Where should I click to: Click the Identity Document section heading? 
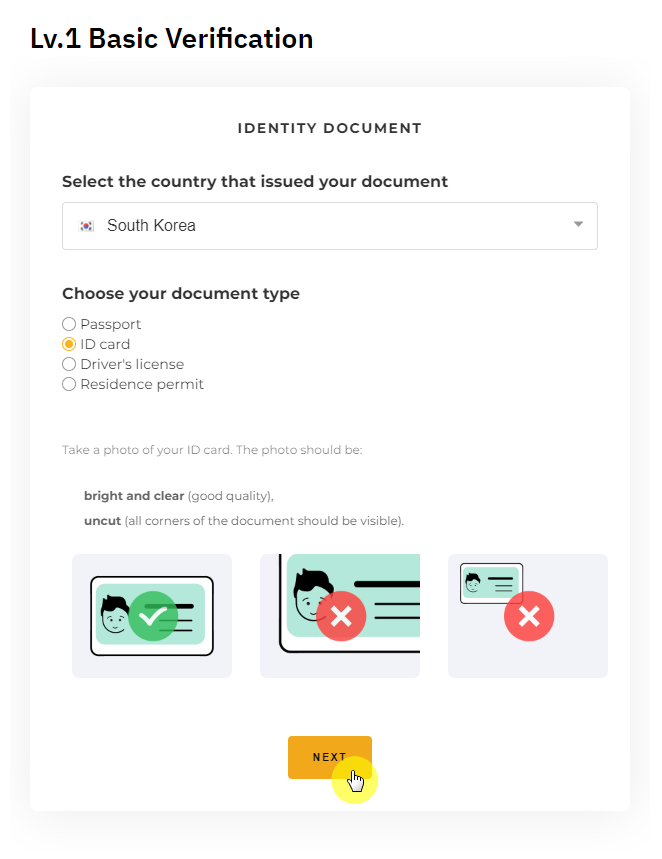[x=330, y=128]
